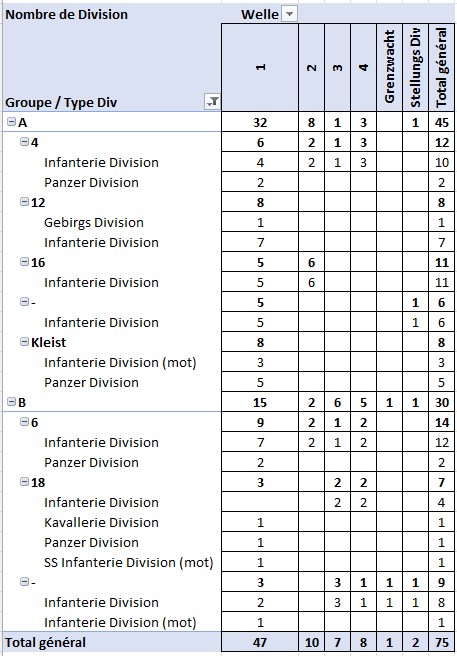The image size is (457, 656).
Task: Collapse army 12 row
Action: [x=25, y=202]
